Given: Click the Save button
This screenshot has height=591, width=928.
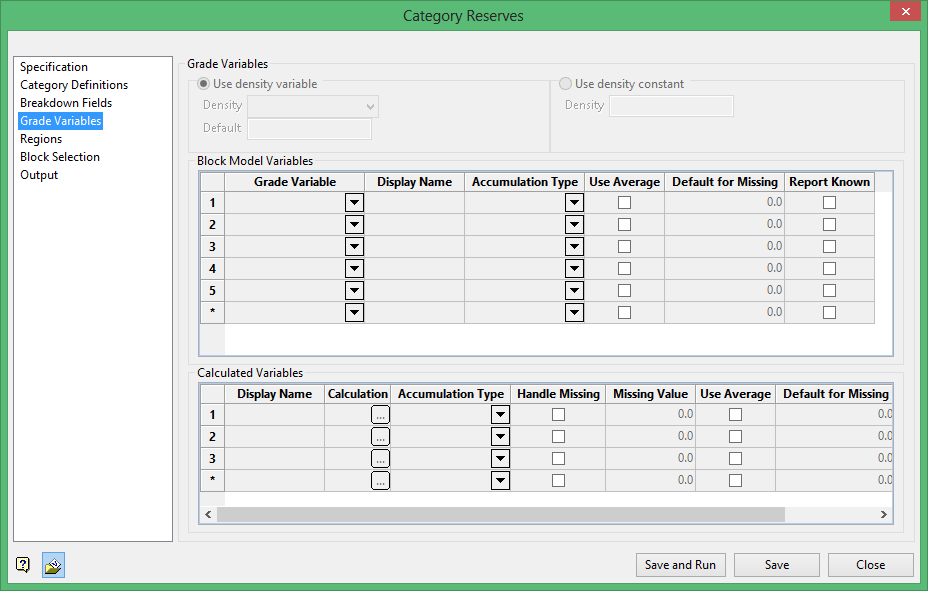Looking at the screenshot, I should (x=777, y=565).
